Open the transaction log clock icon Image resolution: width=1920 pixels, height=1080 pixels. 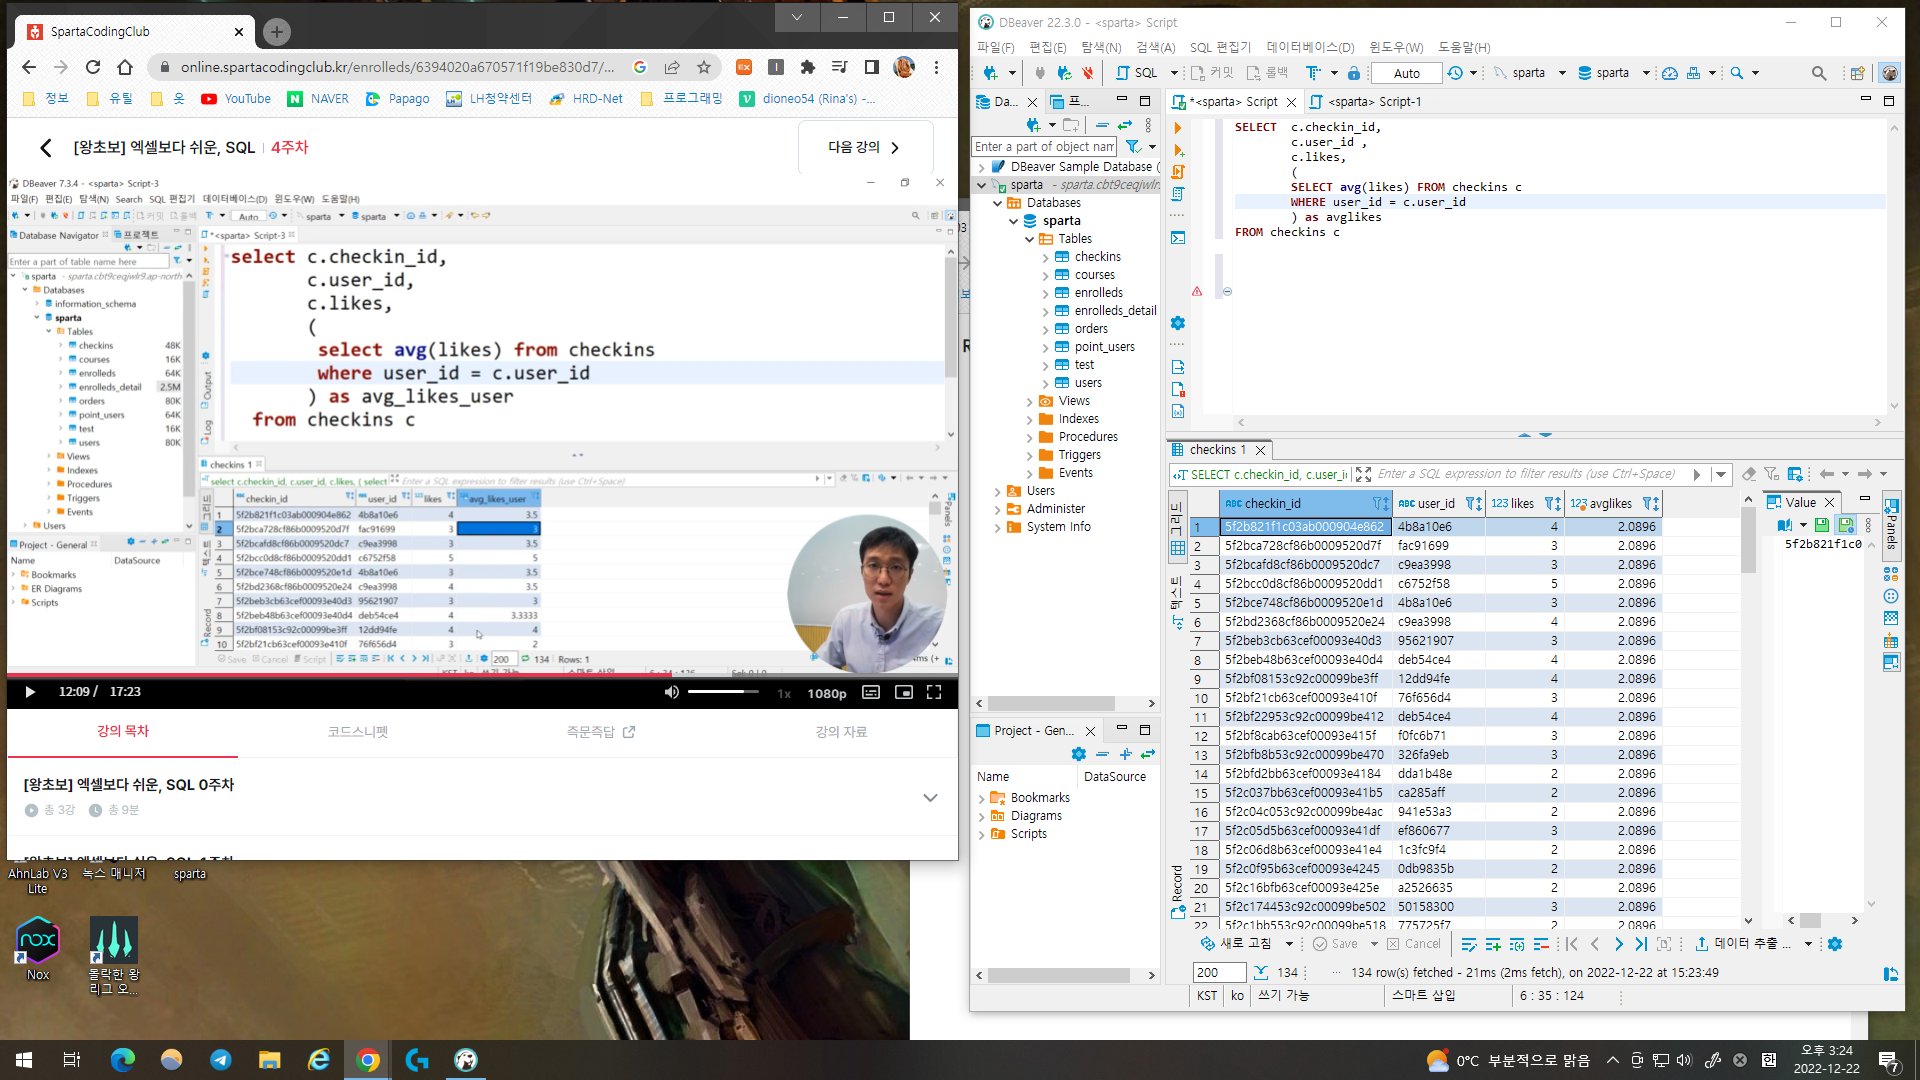pyautogui.click(x=1455, y=73)
